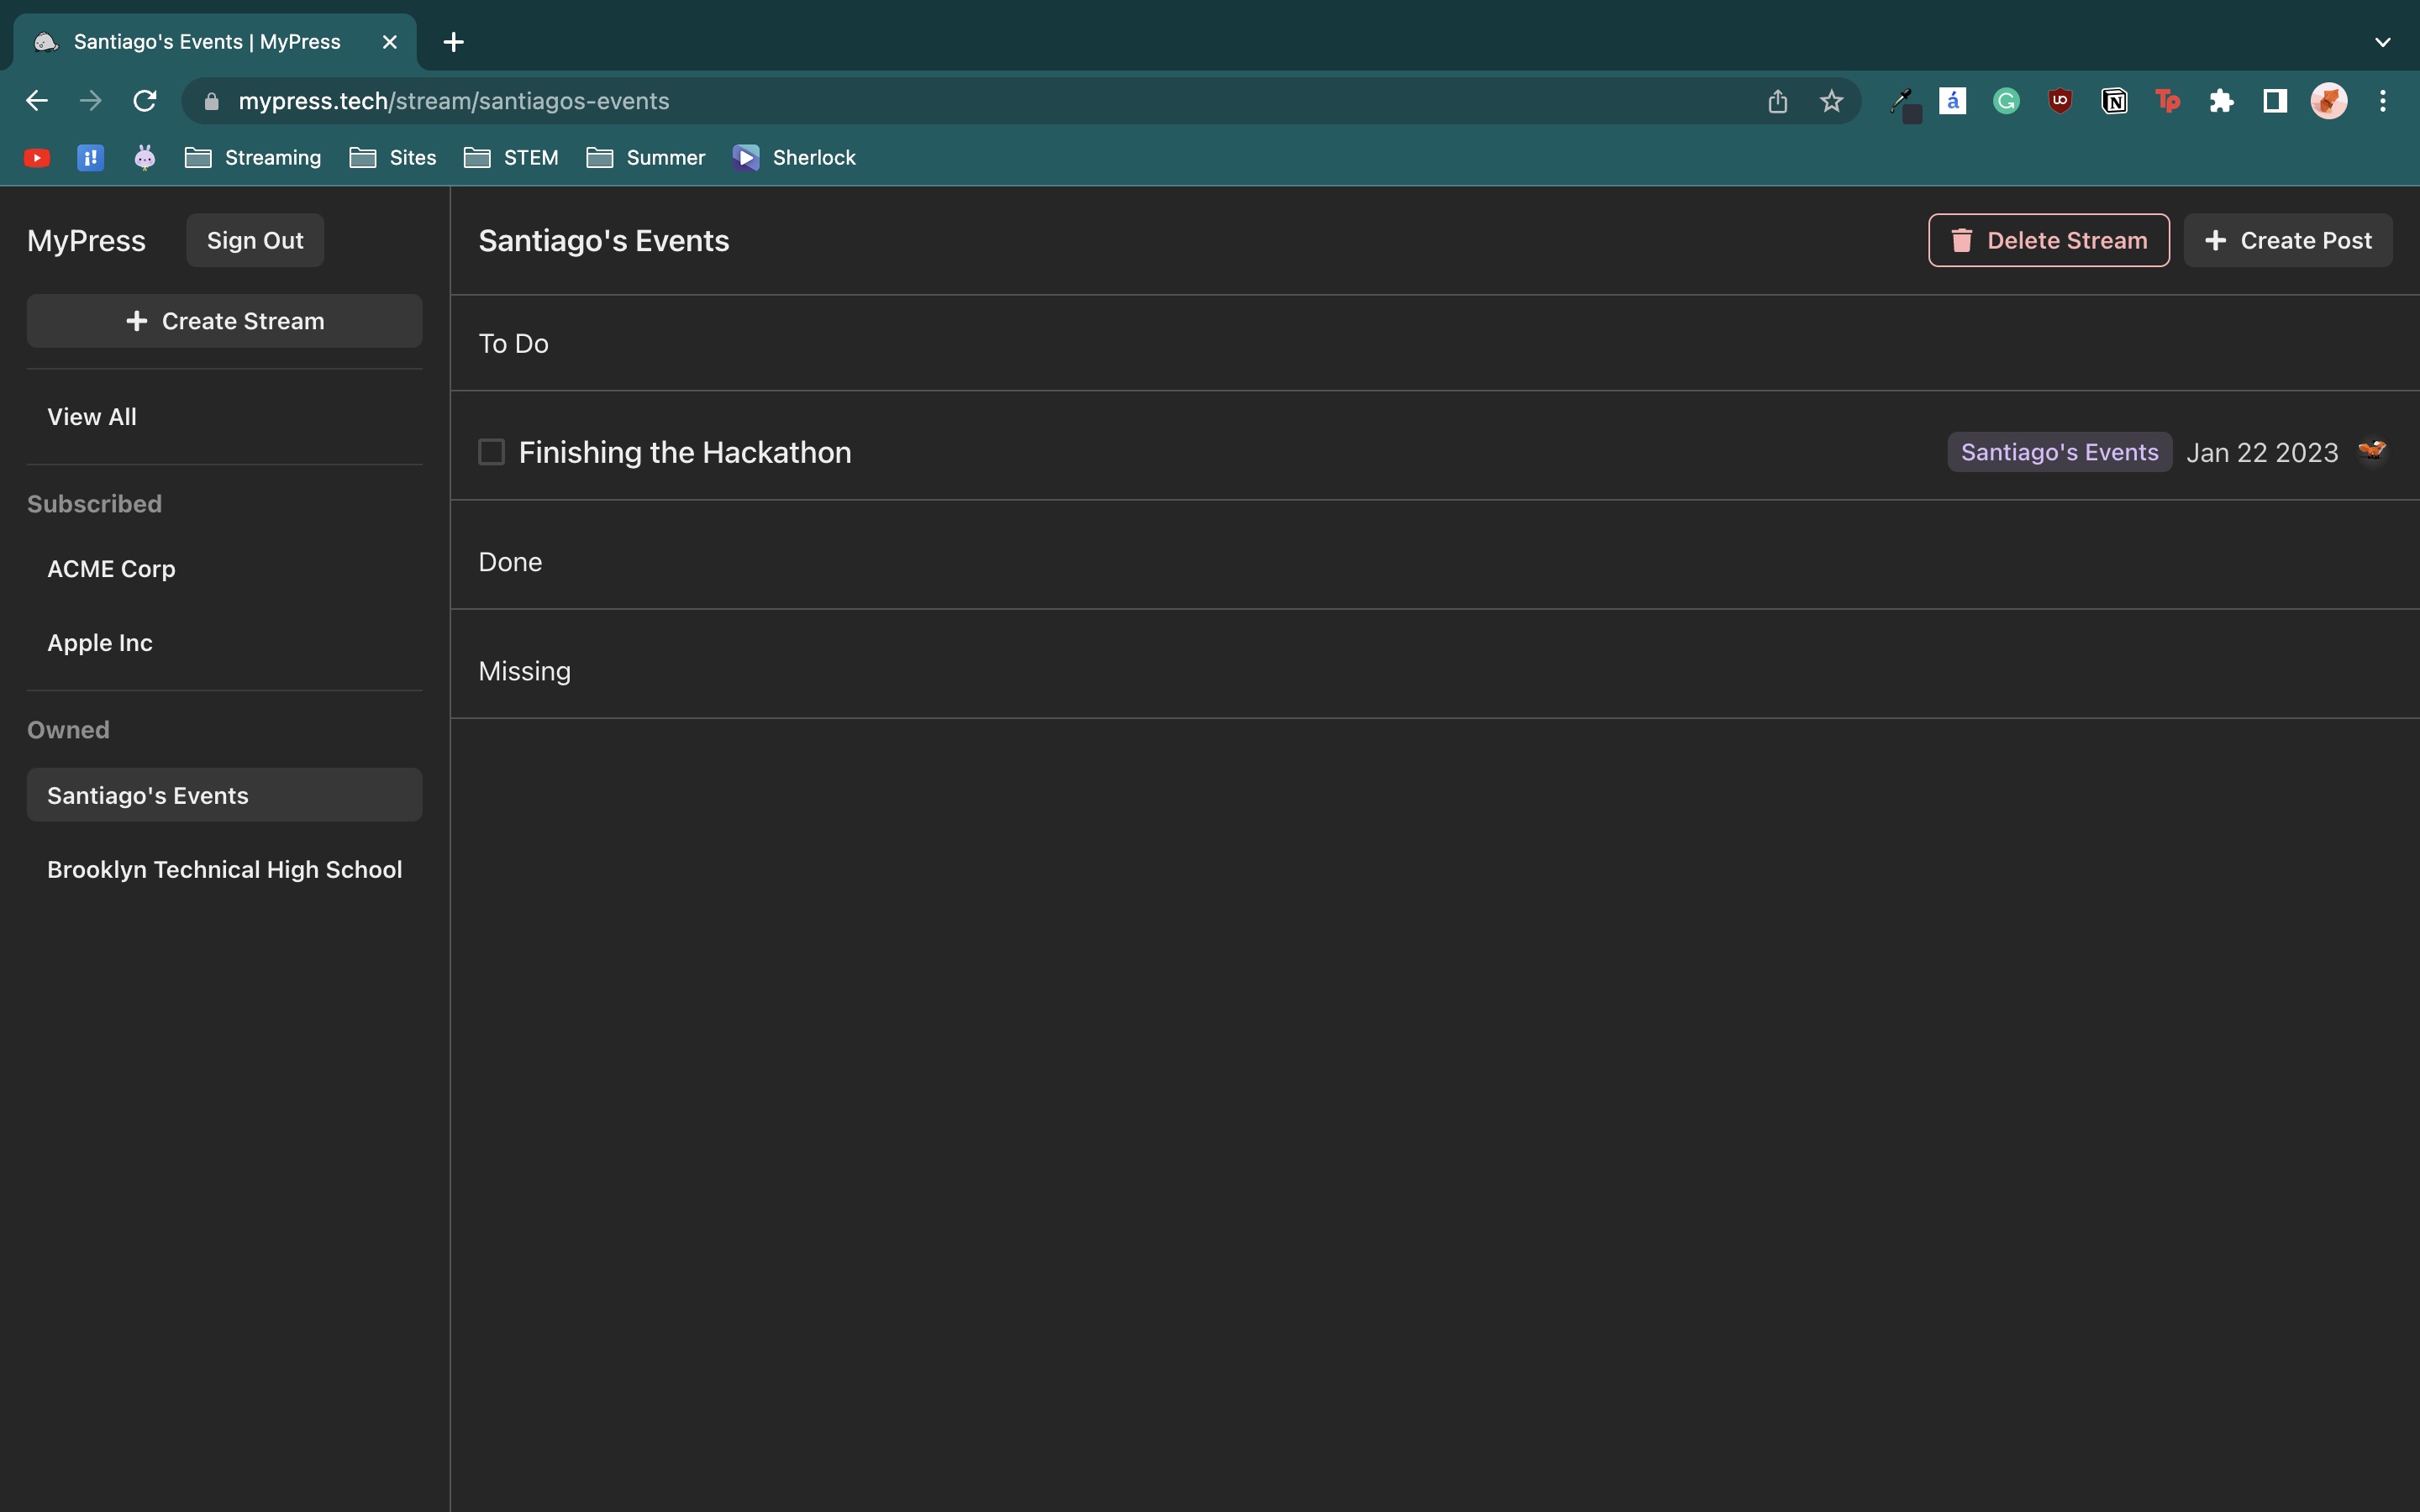Screen dimensions: 2420x1512
Task: Check off Finishing the Hackathon
Action: [491, 452]
